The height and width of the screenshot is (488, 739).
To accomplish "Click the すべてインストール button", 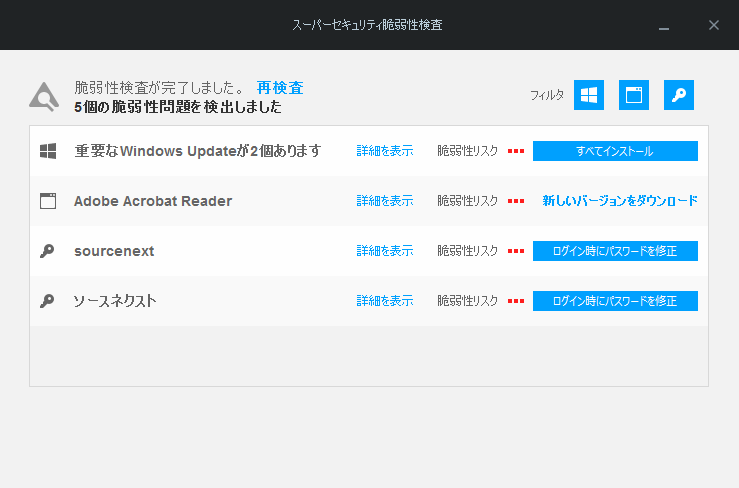I will click(615, 151).
